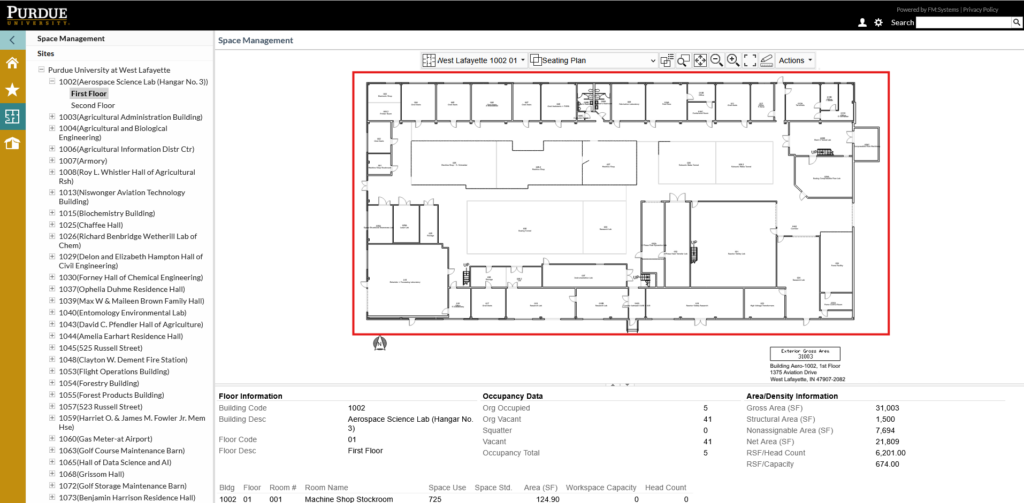This screenshot has height=503, width=1024.
Task: Click the Space Management sidebar header
Action: tap(71, 39)
